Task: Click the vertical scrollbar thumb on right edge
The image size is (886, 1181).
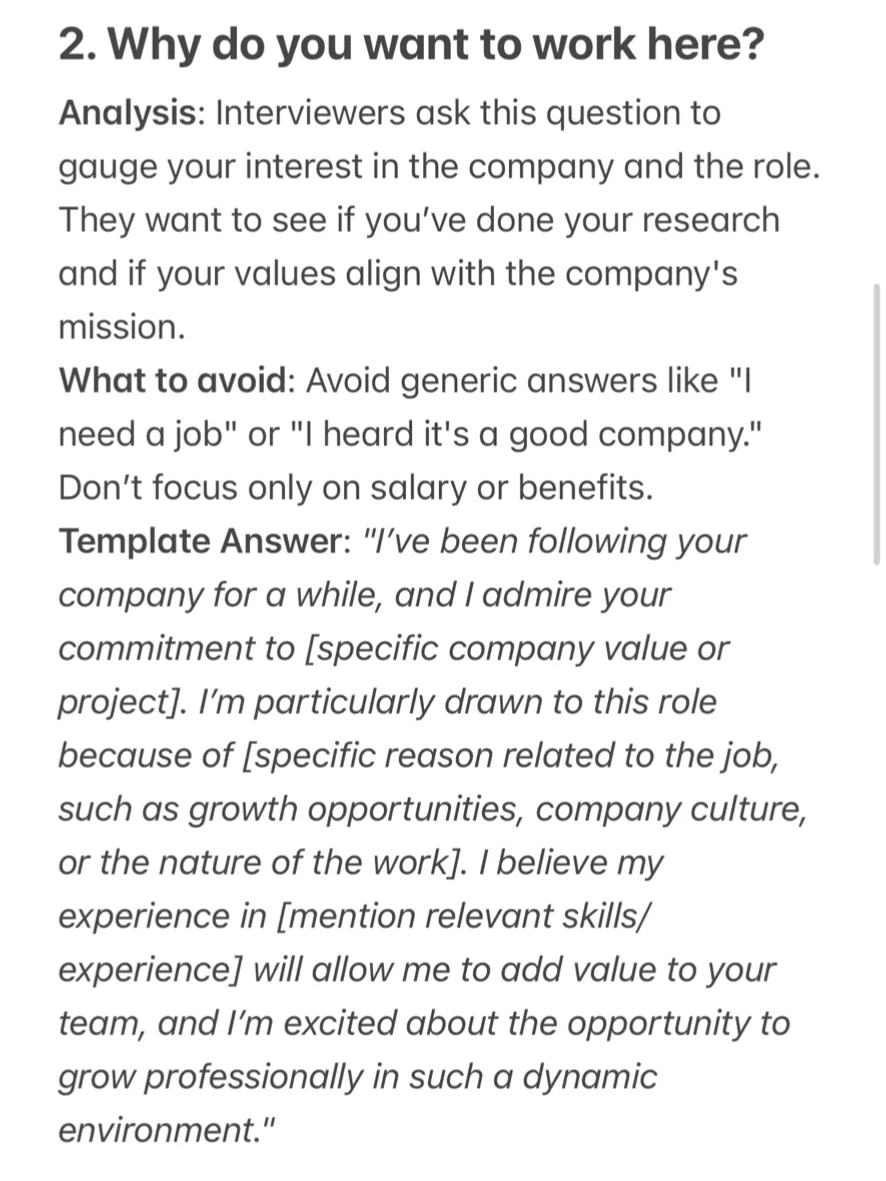Action: pyautogui.click(x=876, y=424)
